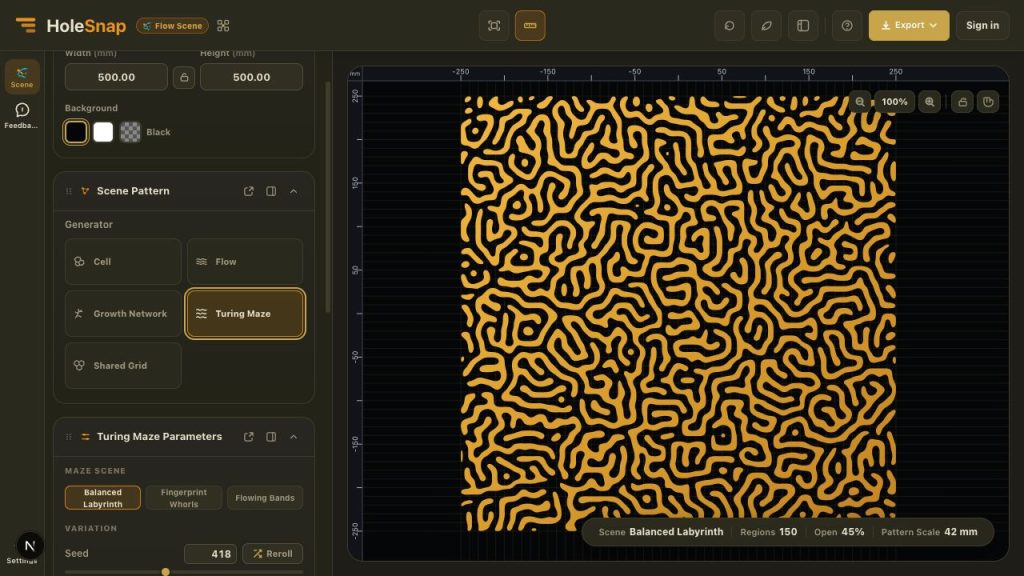Open the apps grid icon beside Flow Scene
This screenshot has height=576, width=1024.
(223, 25)
